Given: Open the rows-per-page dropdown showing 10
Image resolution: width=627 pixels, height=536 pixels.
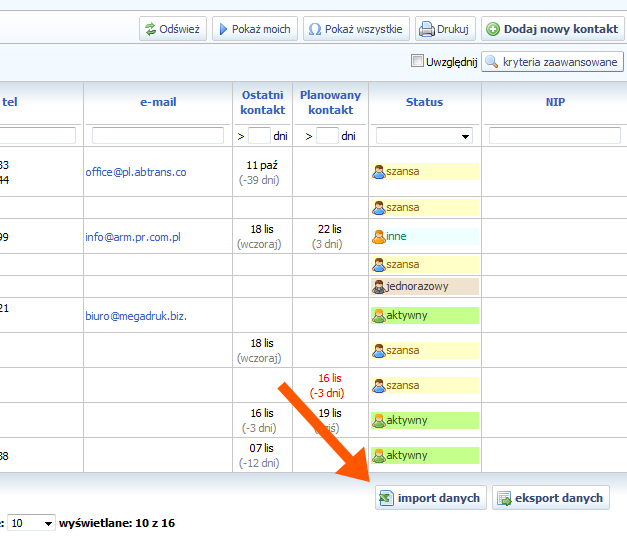Looking at the screenshot, I should click(x=31, y=523).
